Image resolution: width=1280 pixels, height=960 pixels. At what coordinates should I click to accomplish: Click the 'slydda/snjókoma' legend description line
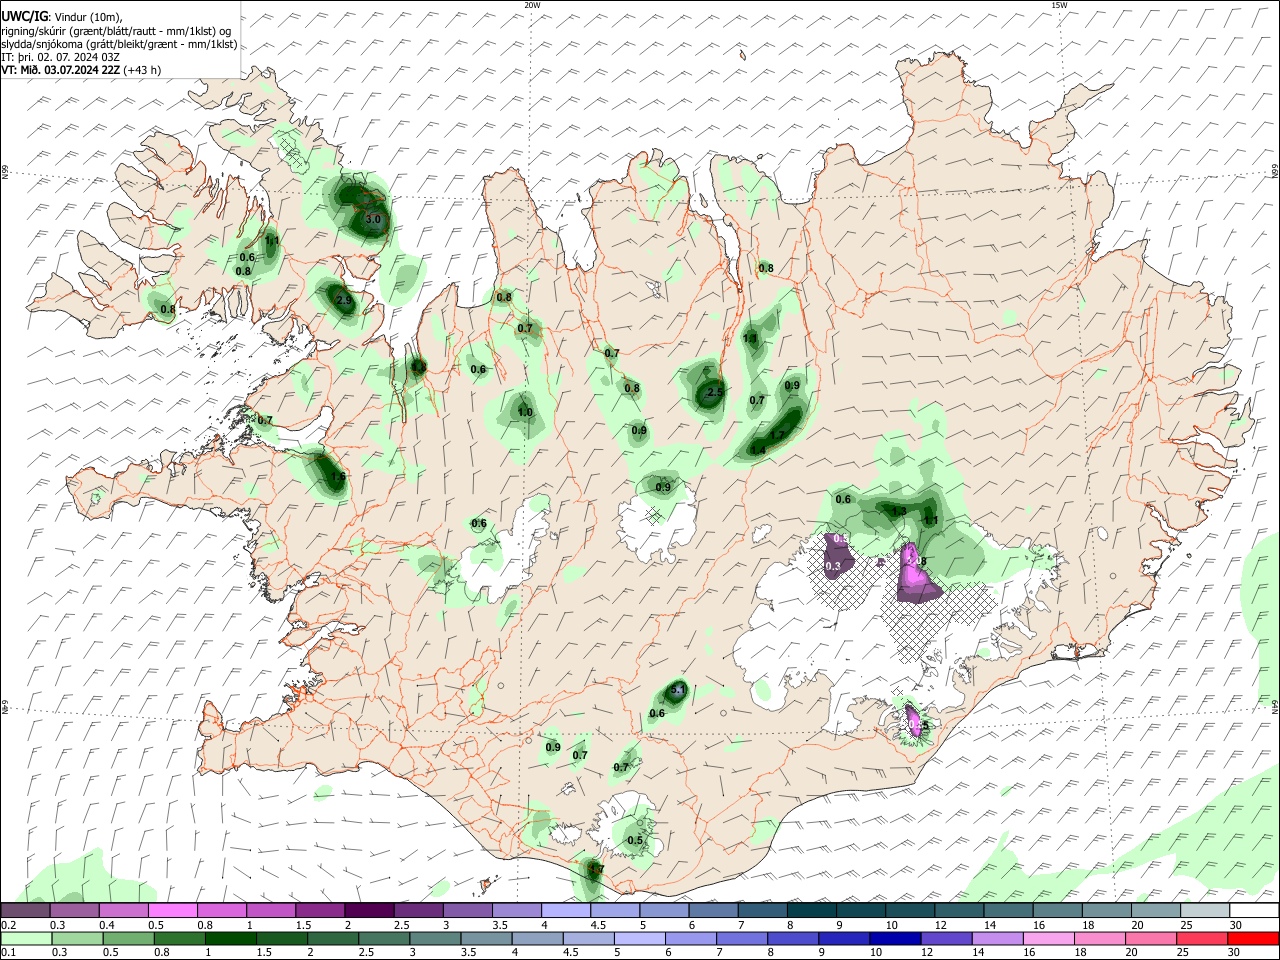(119, 44)
